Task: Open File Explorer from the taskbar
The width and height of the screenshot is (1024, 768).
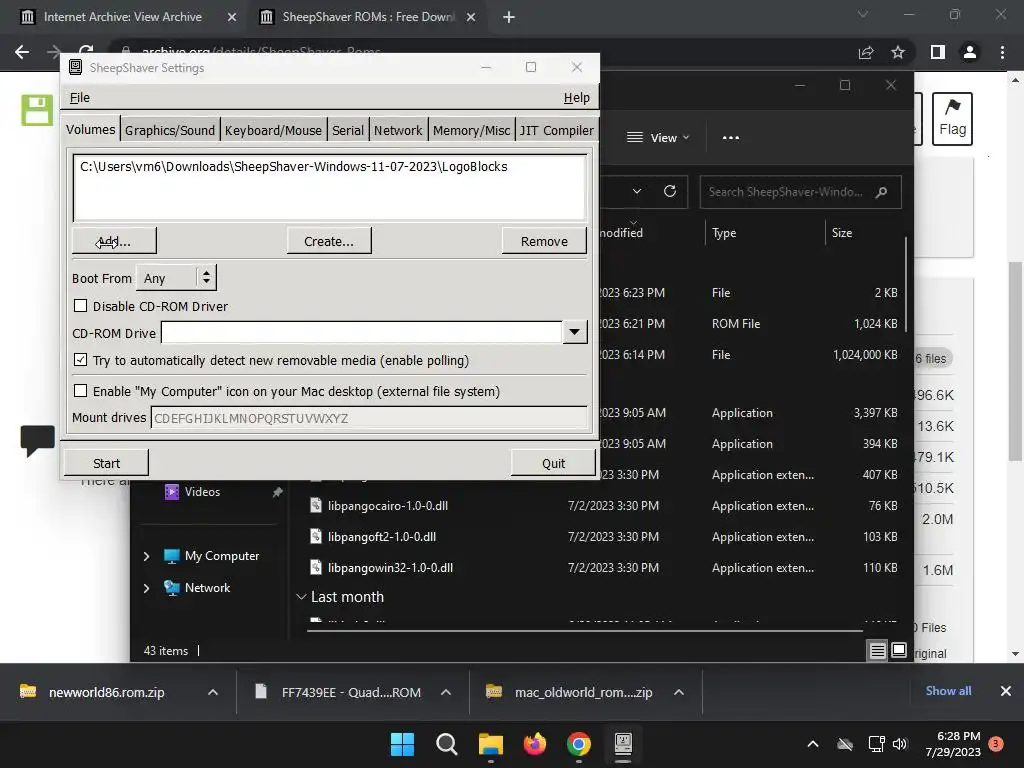Action: (490, 744)
